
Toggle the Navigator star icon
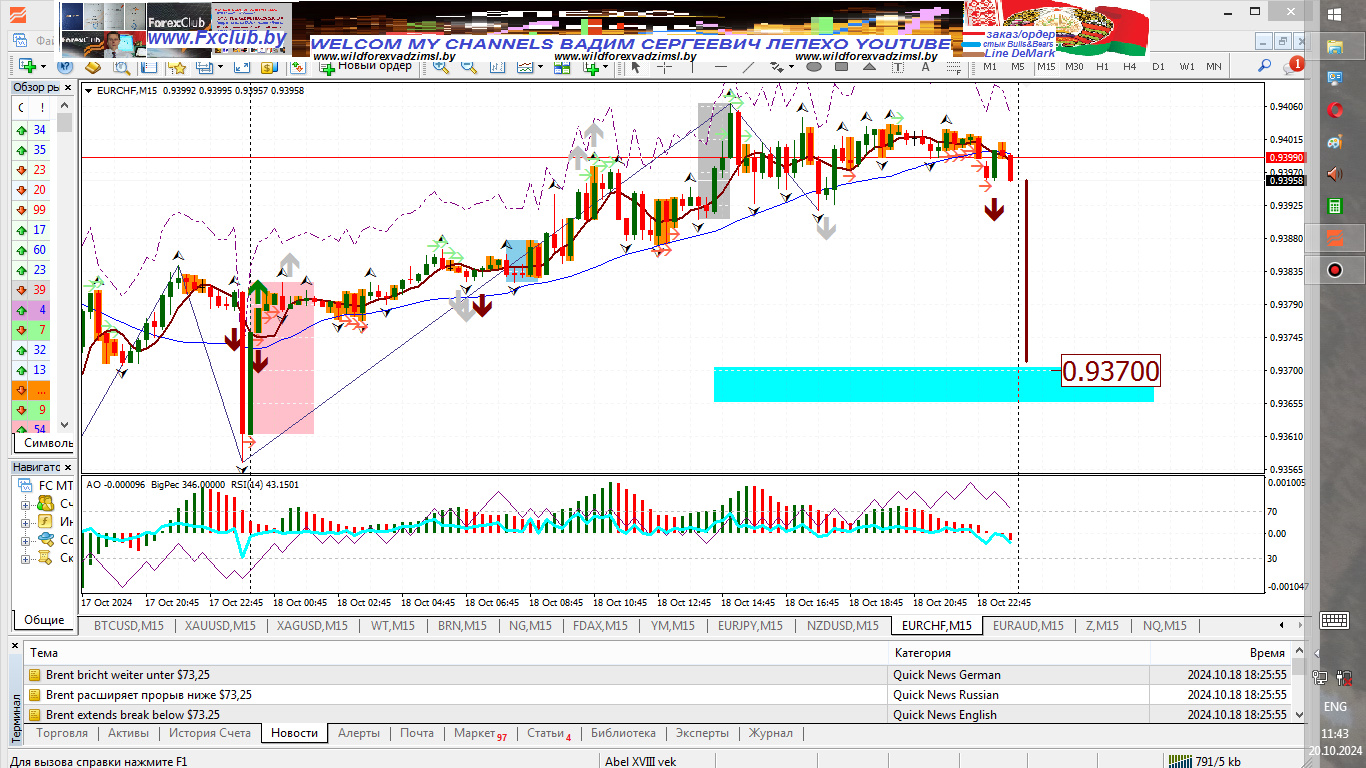[177, 67]
